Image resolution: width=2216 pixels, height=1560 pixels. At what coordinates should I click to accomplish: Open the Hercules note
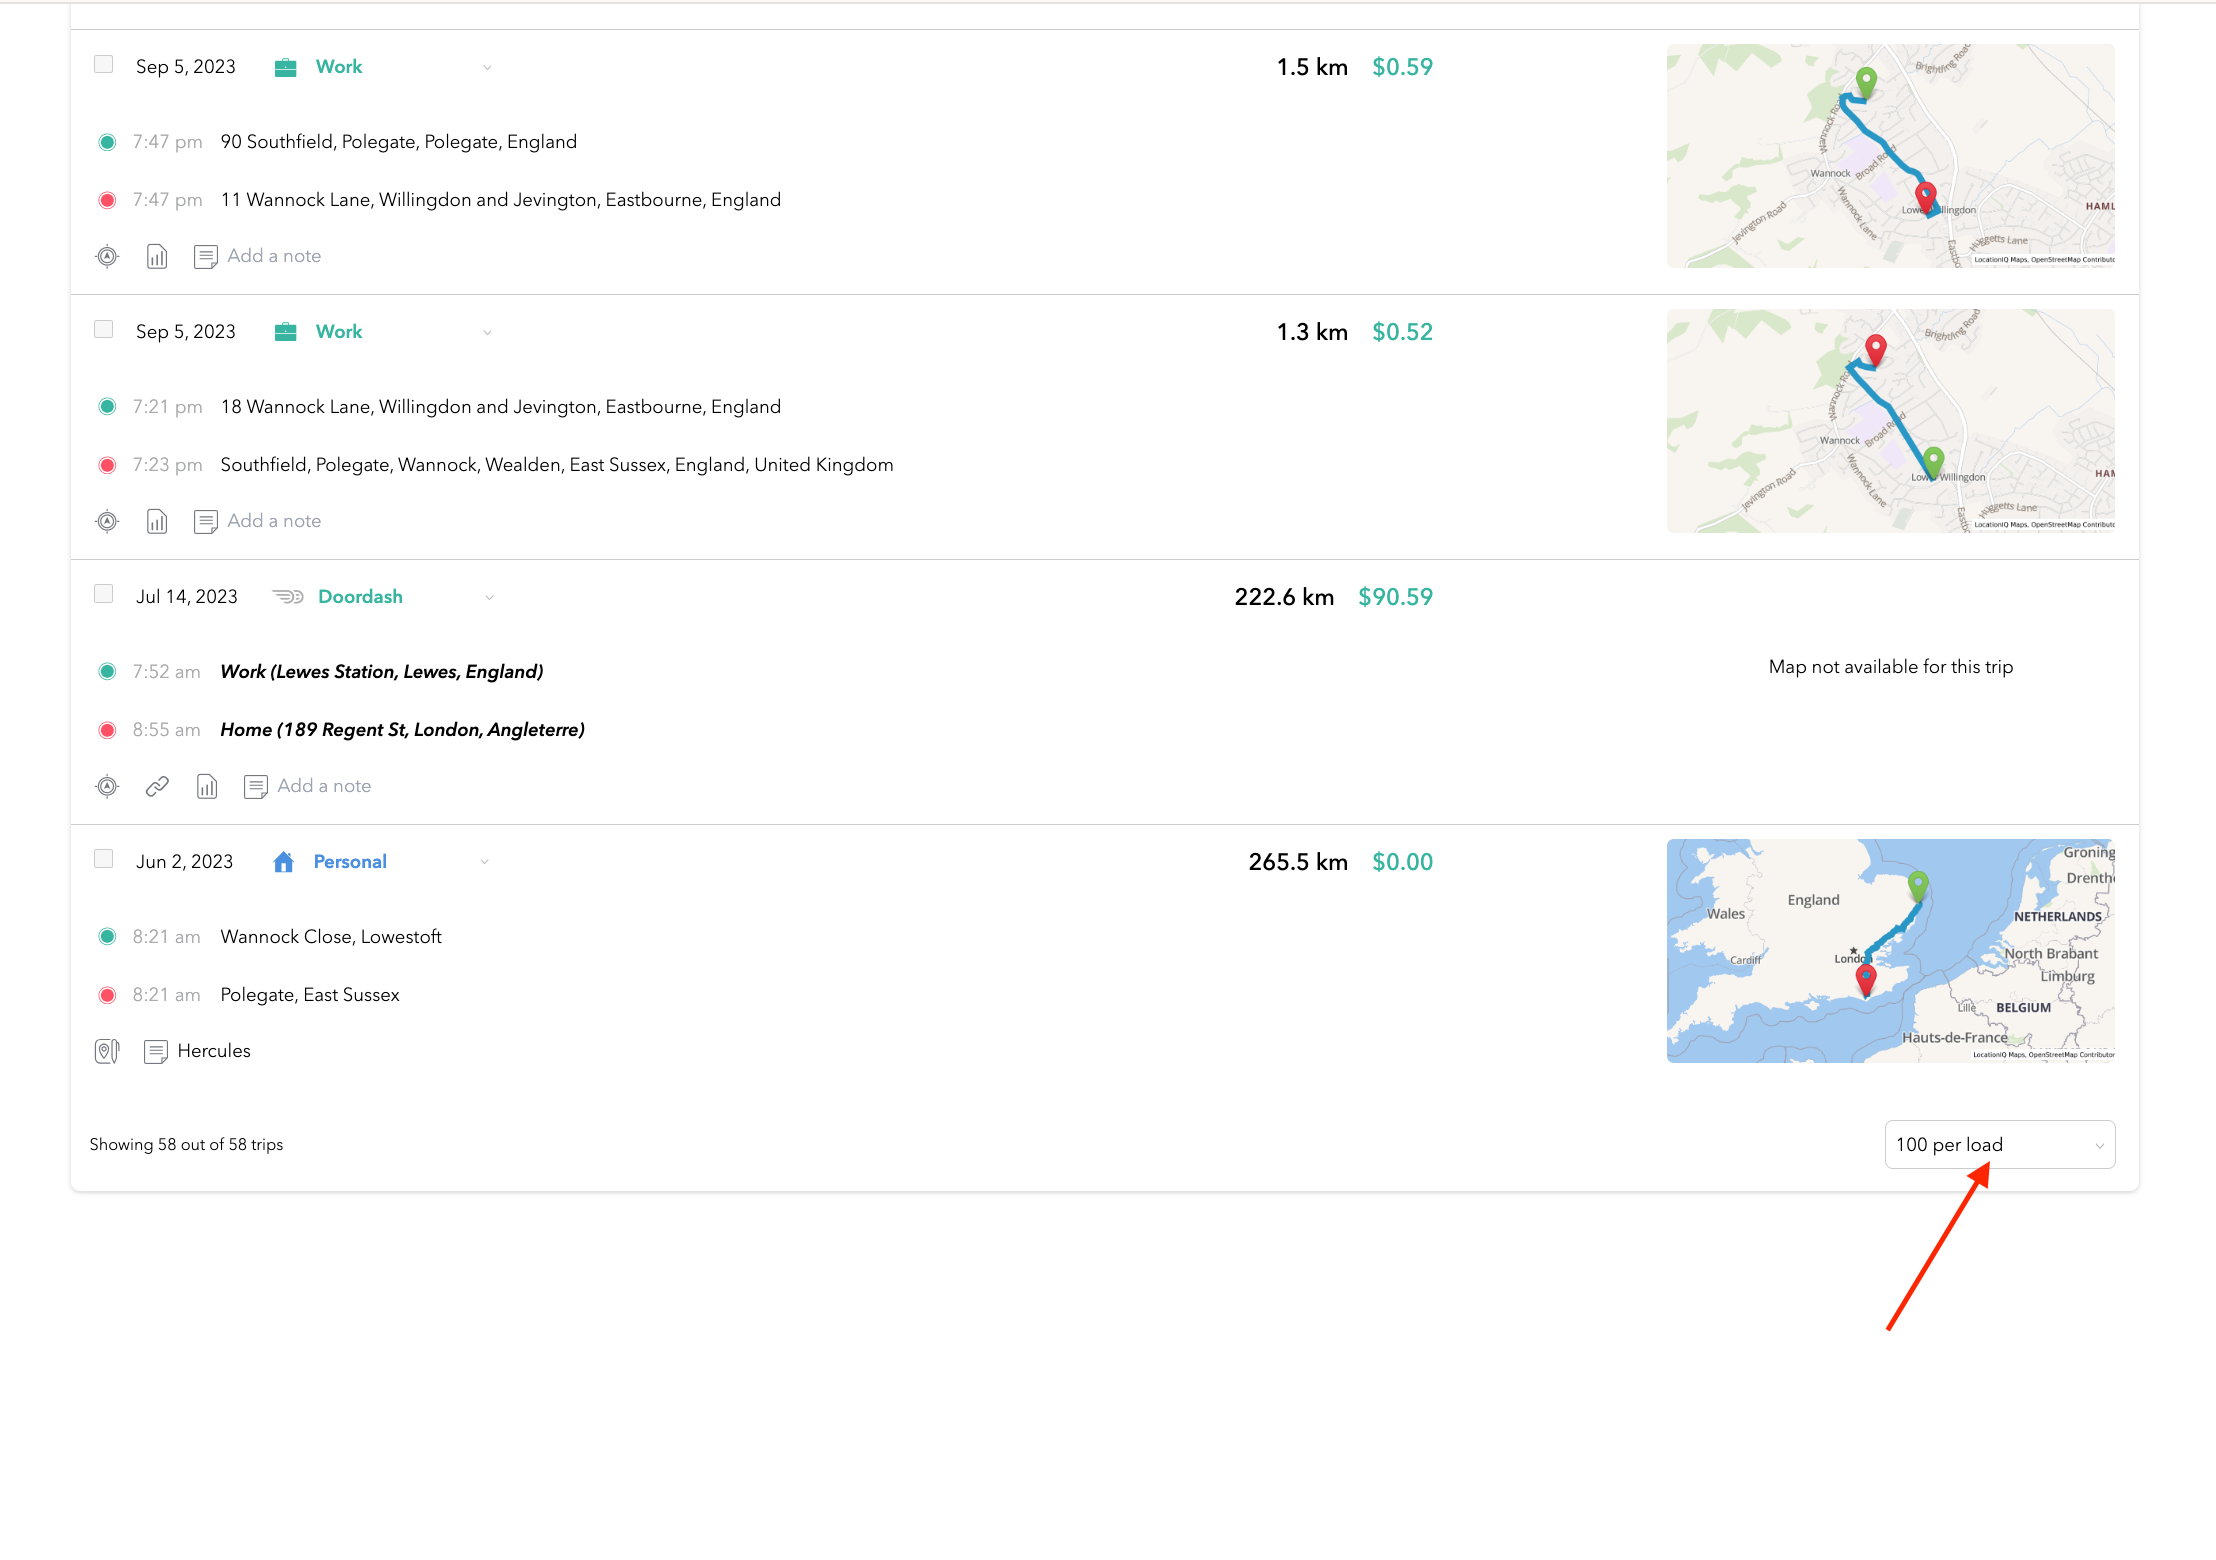tap(214, 1051)
